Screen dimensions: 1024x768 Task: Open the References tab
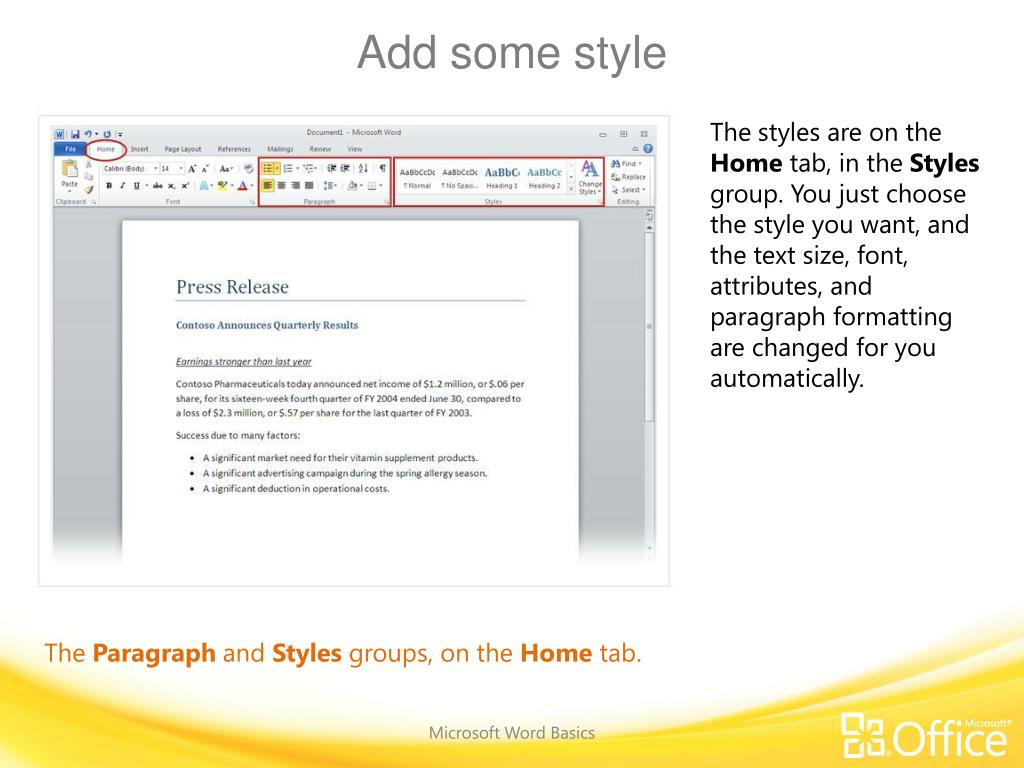point(234,149)
